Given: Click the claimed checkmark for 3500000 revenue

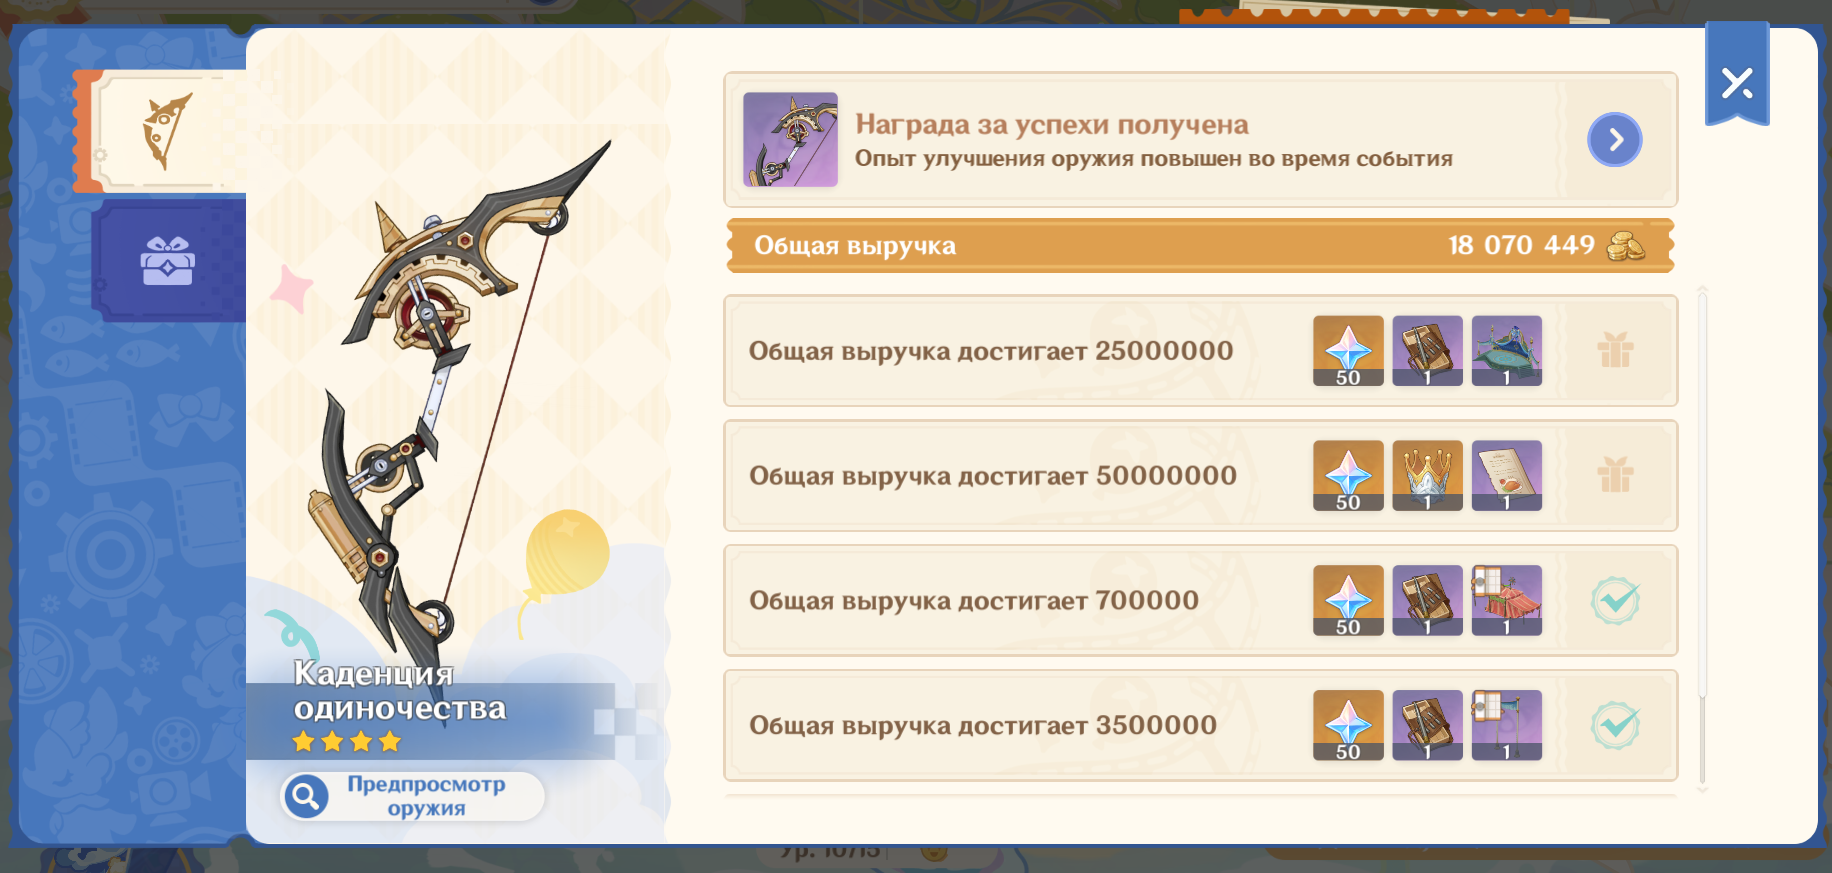Looking at the screenshot, I should (x=1615, y=726).
